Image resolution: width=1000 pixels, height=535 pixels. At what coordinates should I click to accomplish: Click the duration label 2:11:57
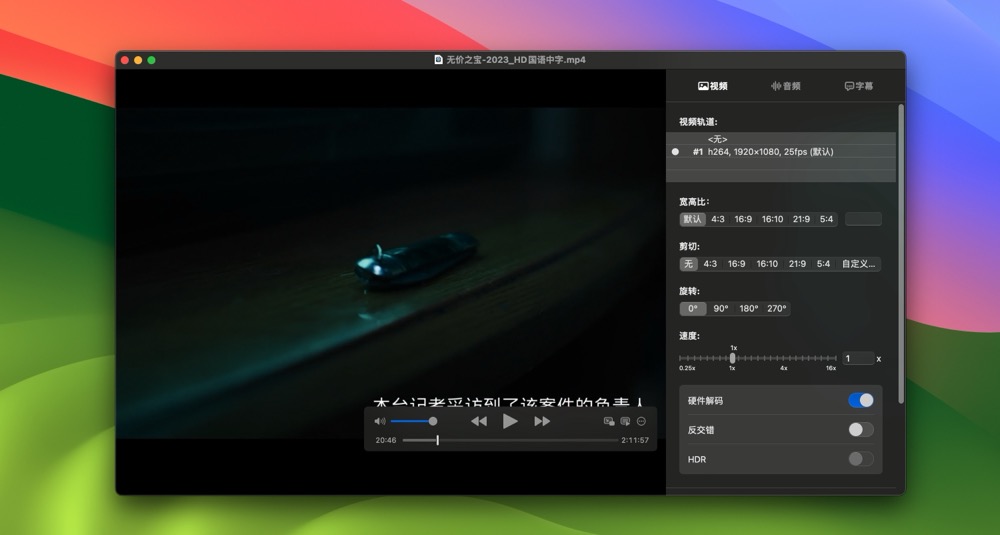635,440
